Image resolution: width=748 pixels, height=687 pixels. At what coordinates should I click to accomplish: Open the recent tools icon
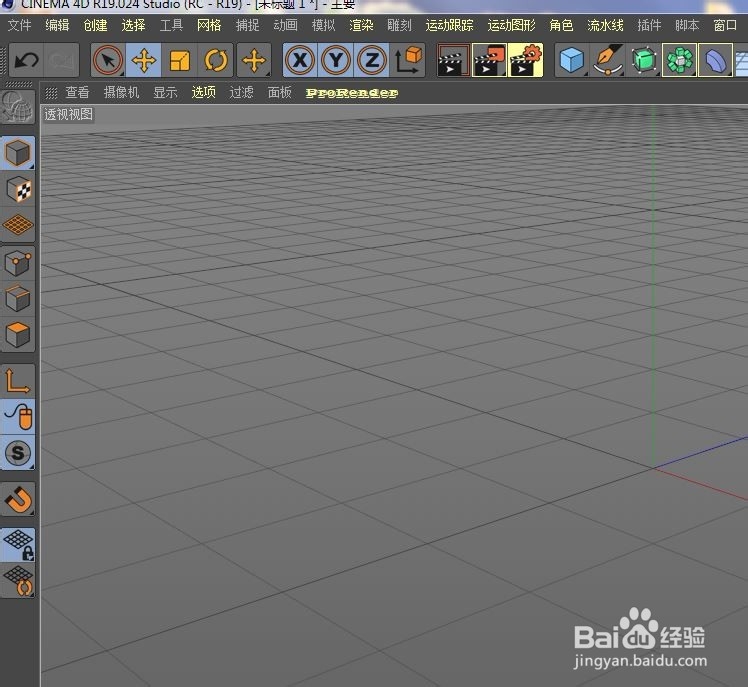[254, 60]
